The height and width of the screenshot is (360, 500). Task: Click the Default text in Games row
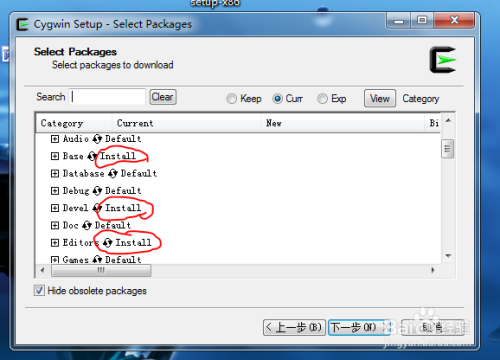tap(123, 259)
